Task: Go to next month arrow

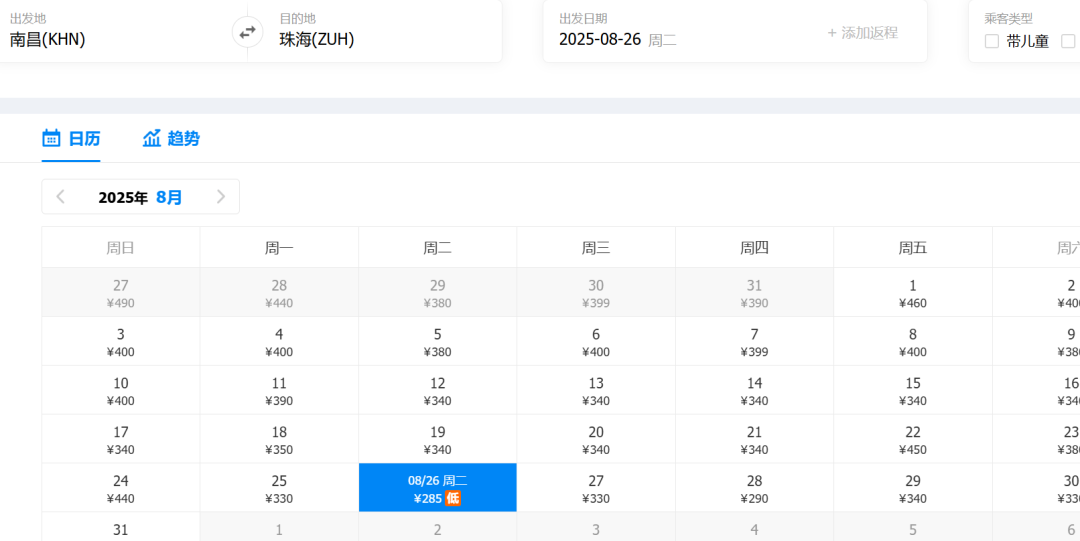Action: click(x=221, y=197)
